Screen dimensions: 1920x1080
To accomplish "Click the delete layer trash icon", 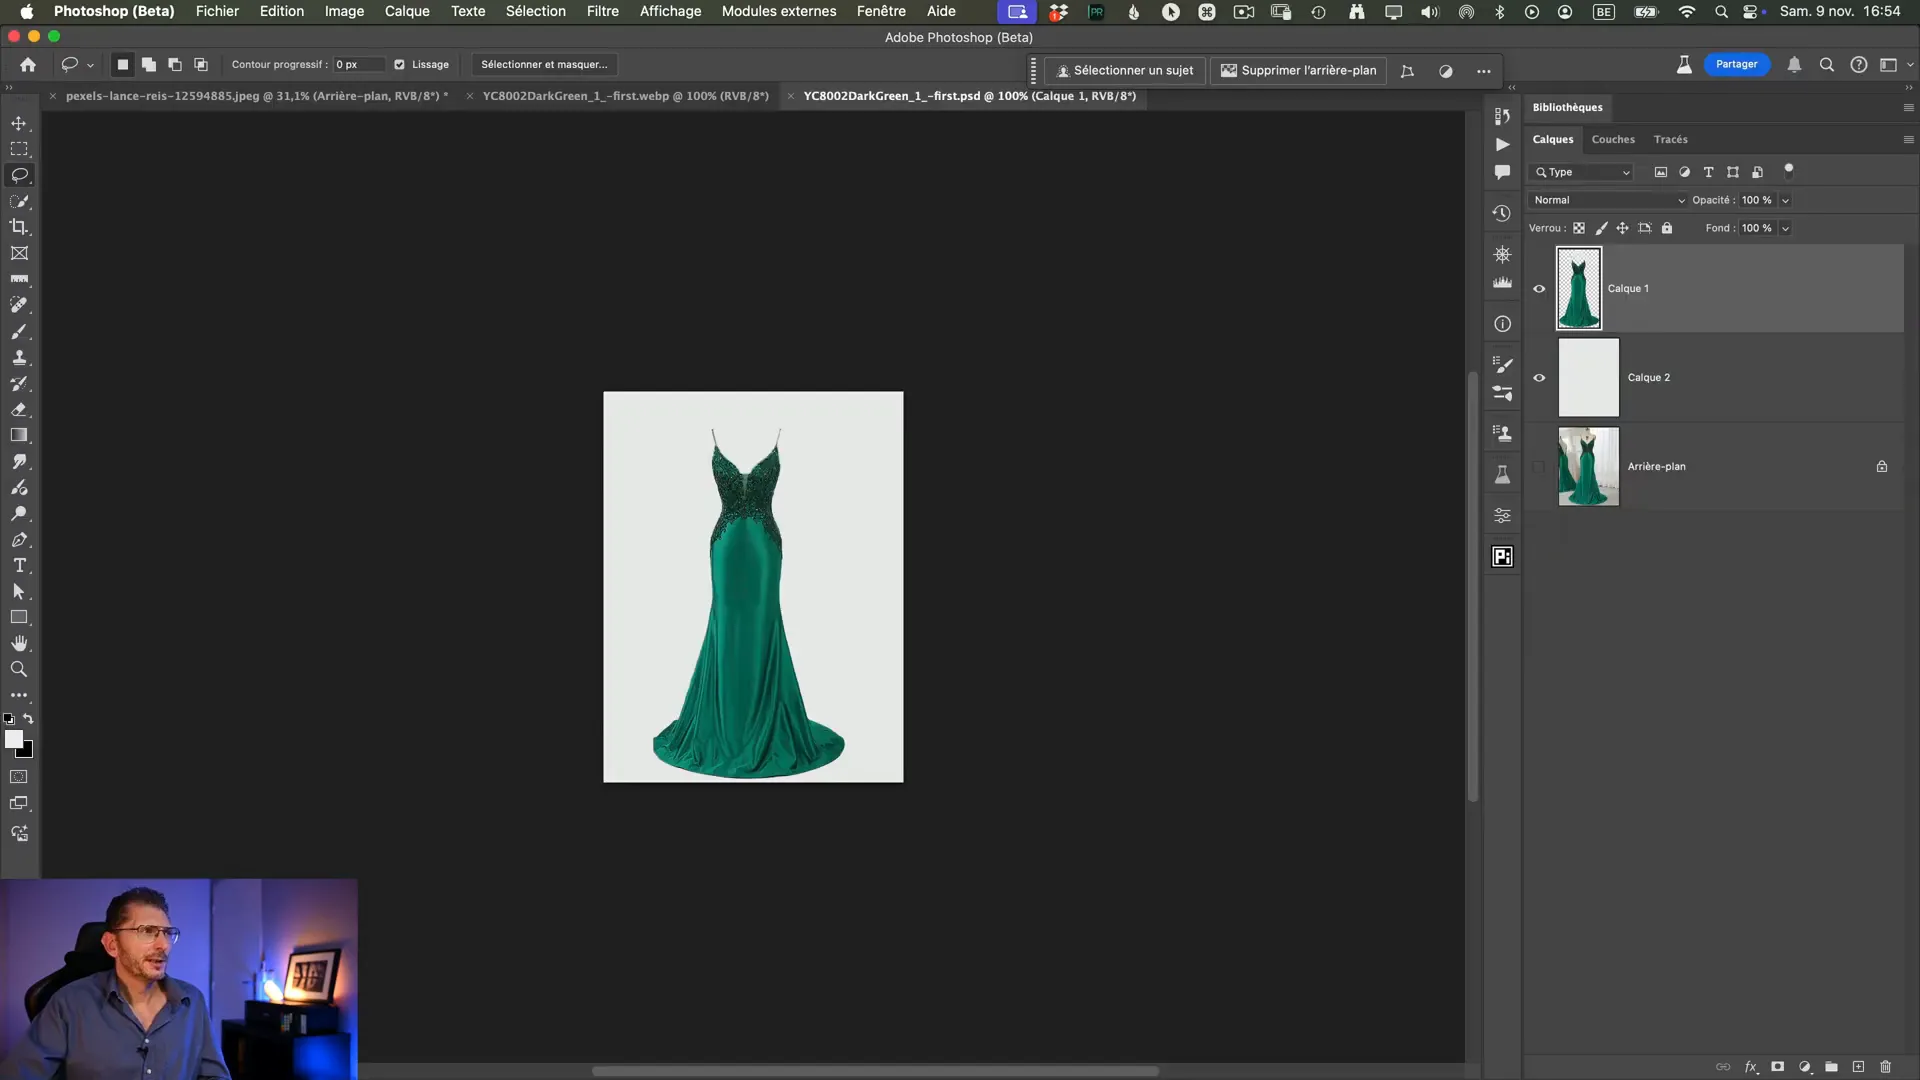I will 1885,1067.
